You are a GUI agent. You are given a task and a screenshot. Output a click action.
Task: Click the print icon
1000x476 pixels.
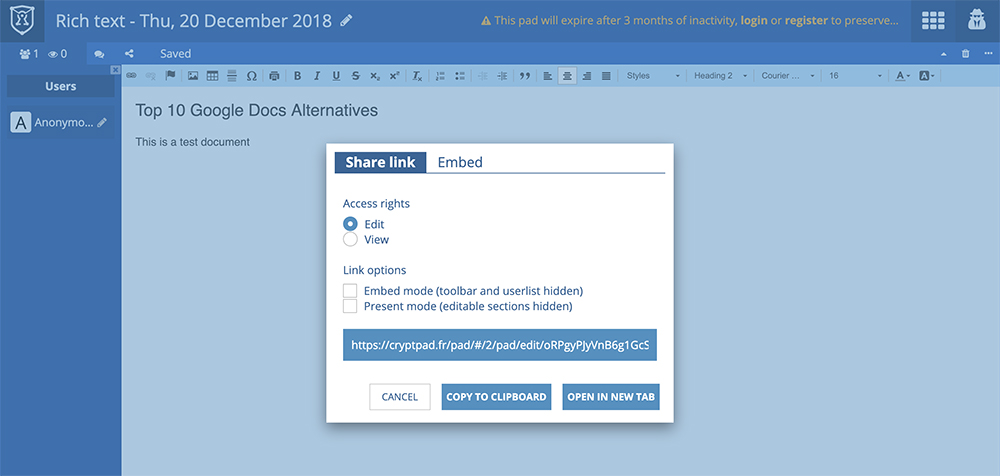[274, 75]
